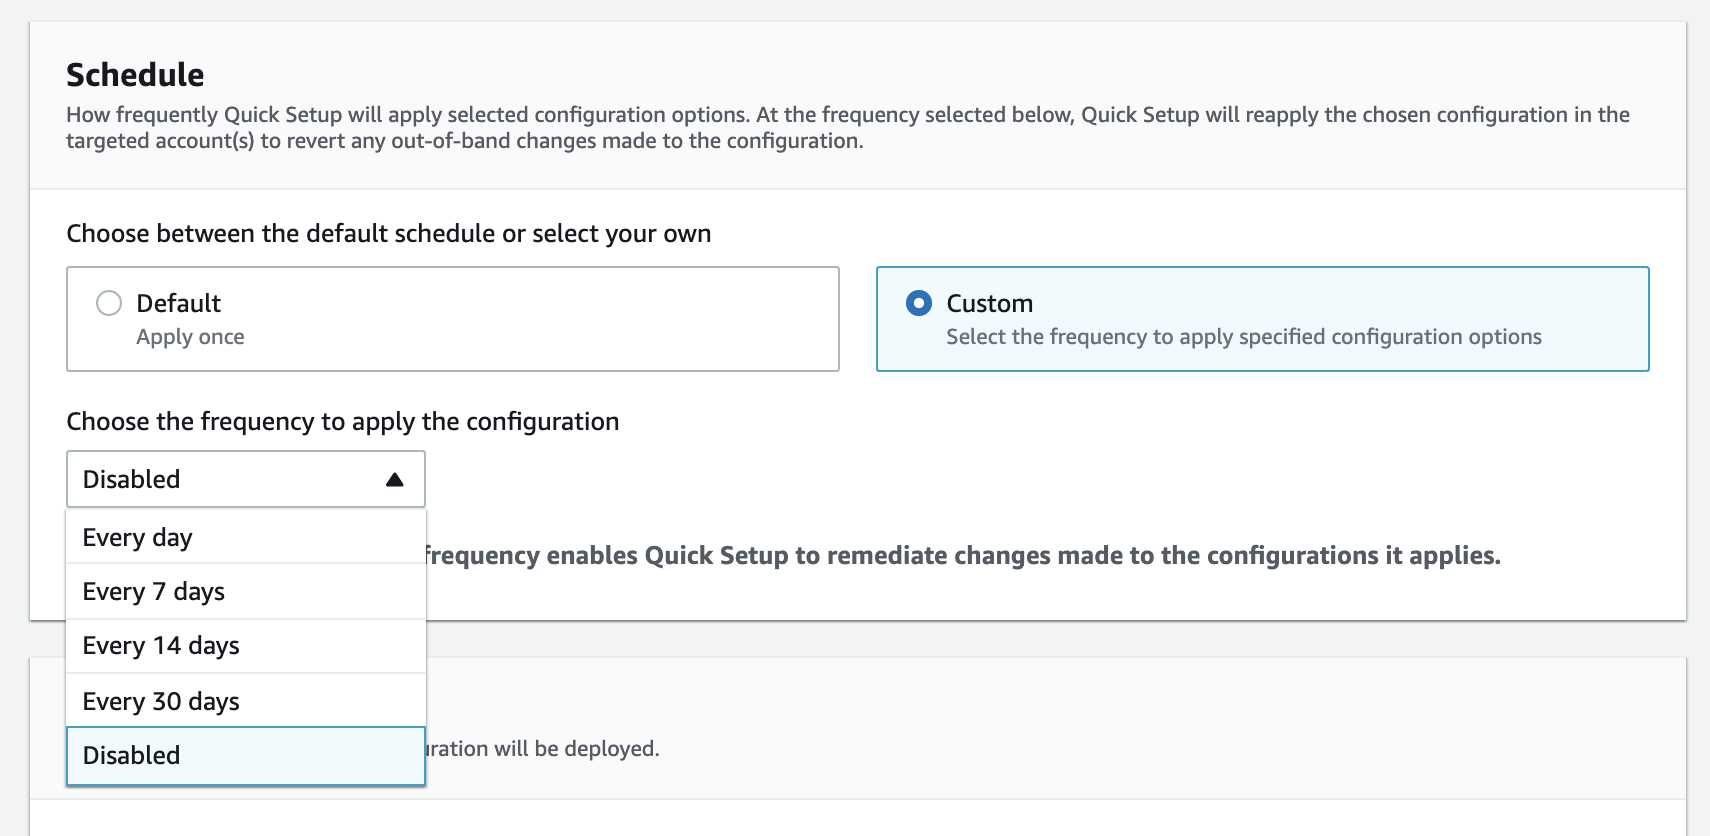Viewport: 1710px width, 836px height.
Task: Choose Every 14 days frequency
Action: click(161, 645)
